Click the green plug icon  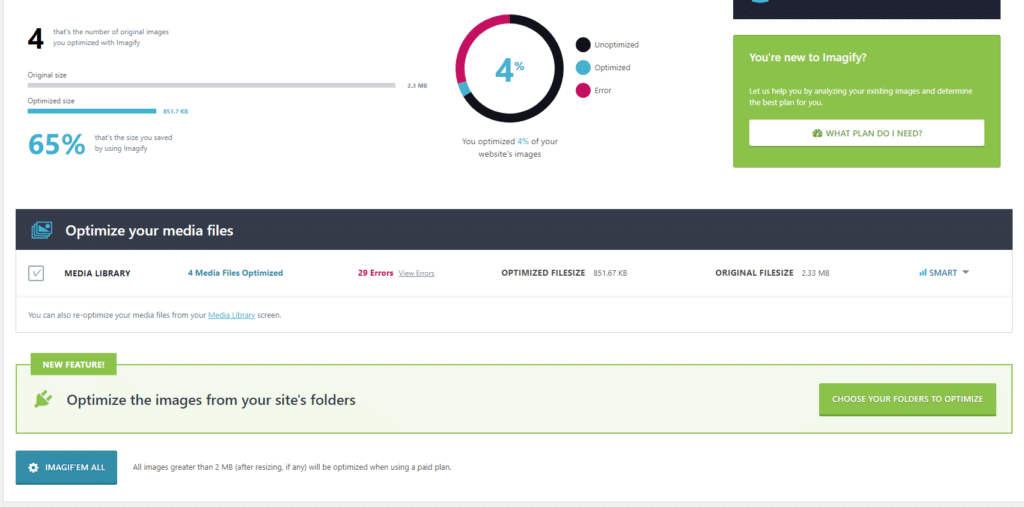[44, 399]
